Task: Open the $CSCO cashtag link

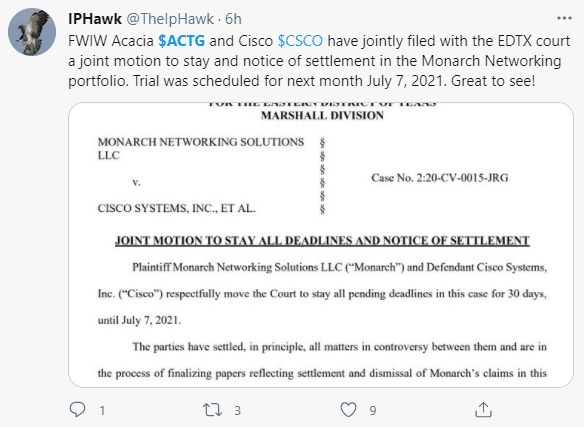Action: click(x=300, y=41)
